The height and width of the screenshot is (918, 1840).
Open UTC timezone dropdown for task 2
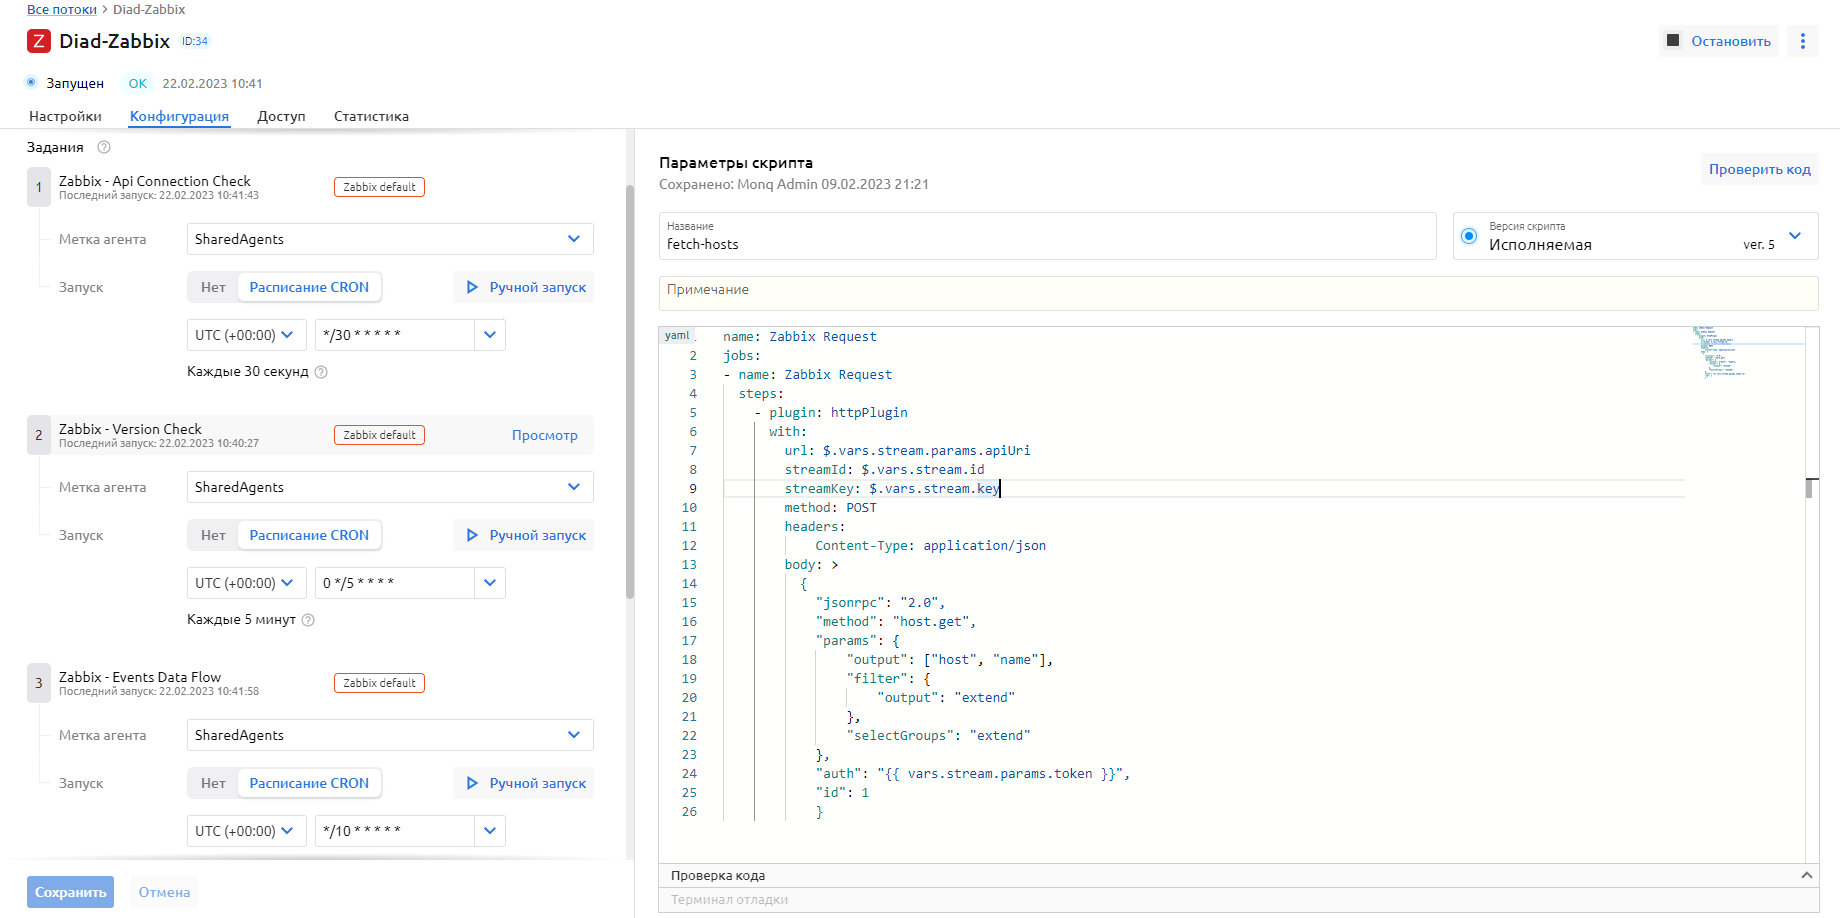[x=246, y=583]
